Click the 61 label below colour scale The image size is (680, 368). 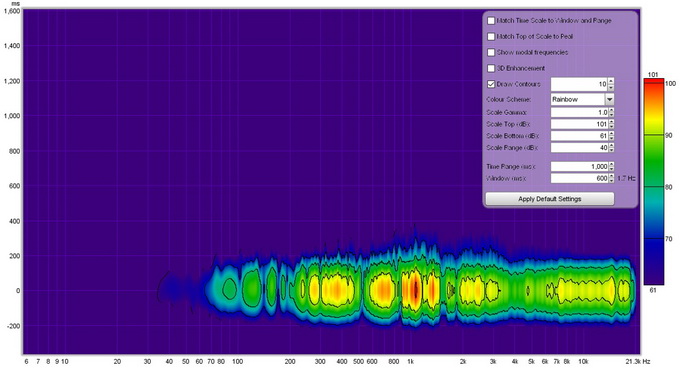click(653, 290)
